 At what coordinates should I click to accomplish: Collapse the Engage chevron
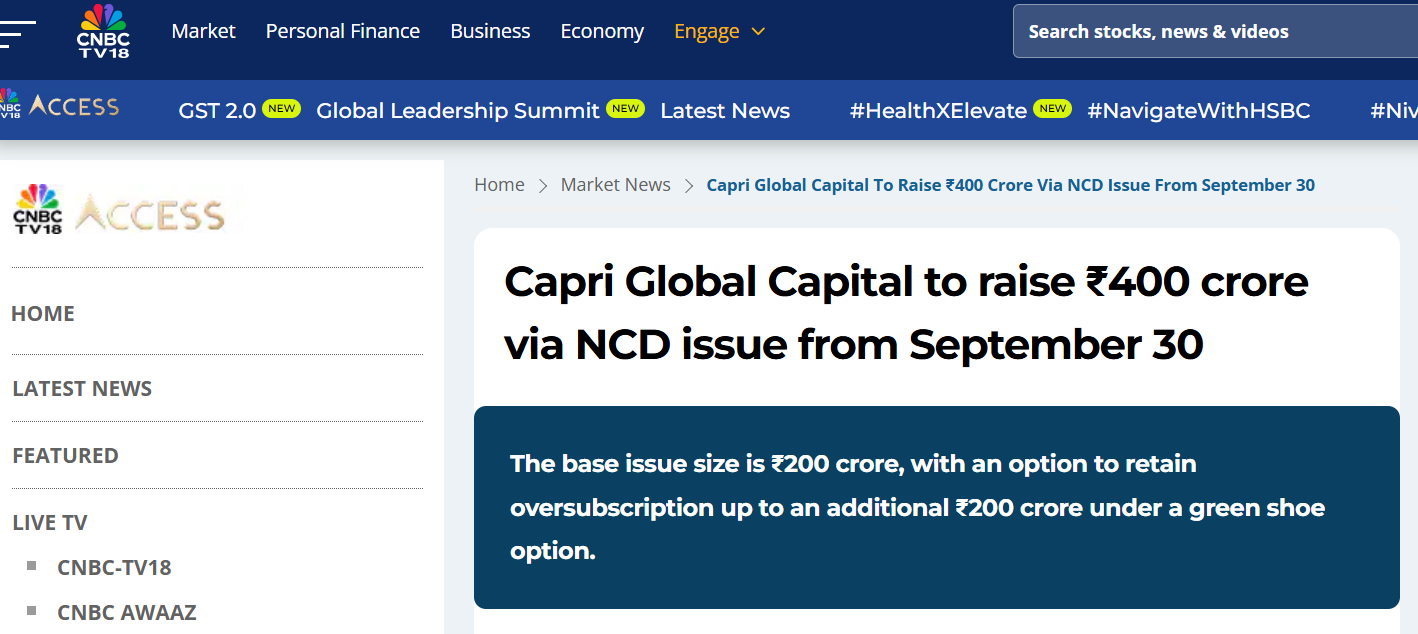(x=757, y=33)
